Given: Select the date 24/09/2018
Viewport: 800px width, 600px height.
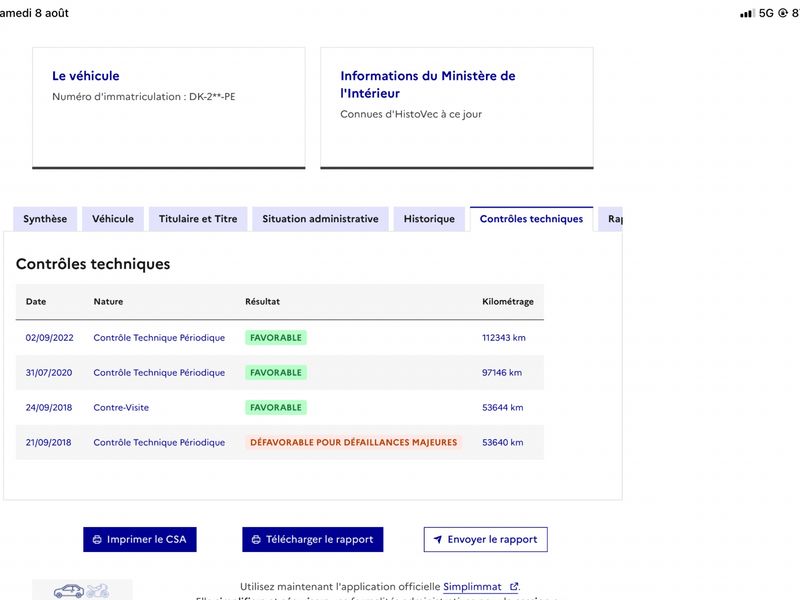Looking at the screenshot, I should pyautogui.click(x=49, y=408).
